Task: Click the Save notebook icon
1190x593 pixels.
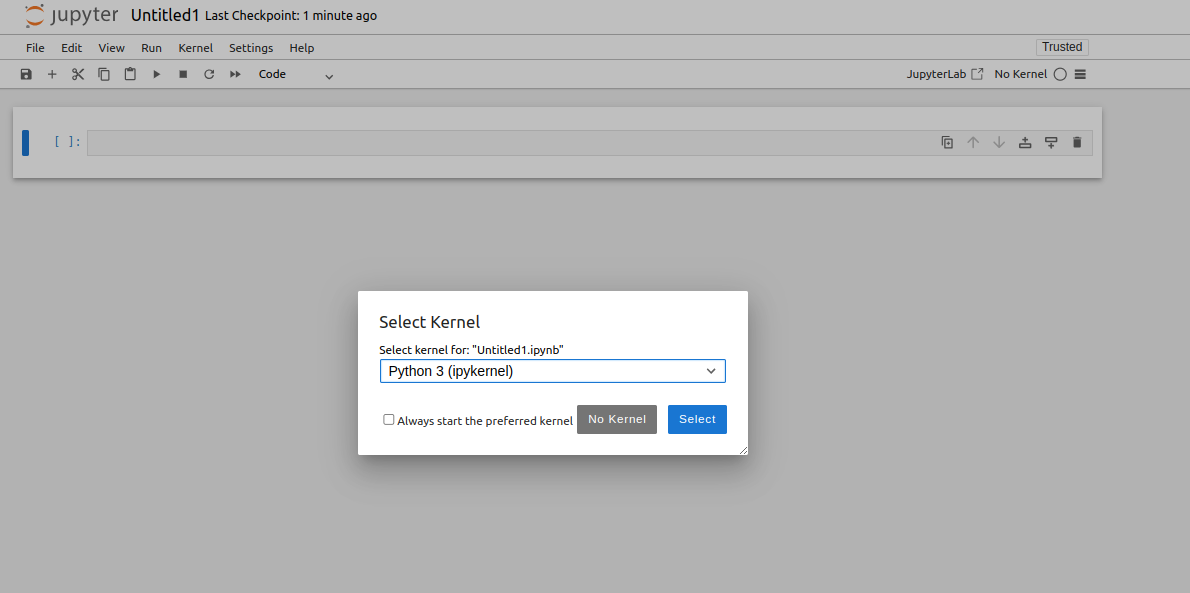Action: (26, 74)
